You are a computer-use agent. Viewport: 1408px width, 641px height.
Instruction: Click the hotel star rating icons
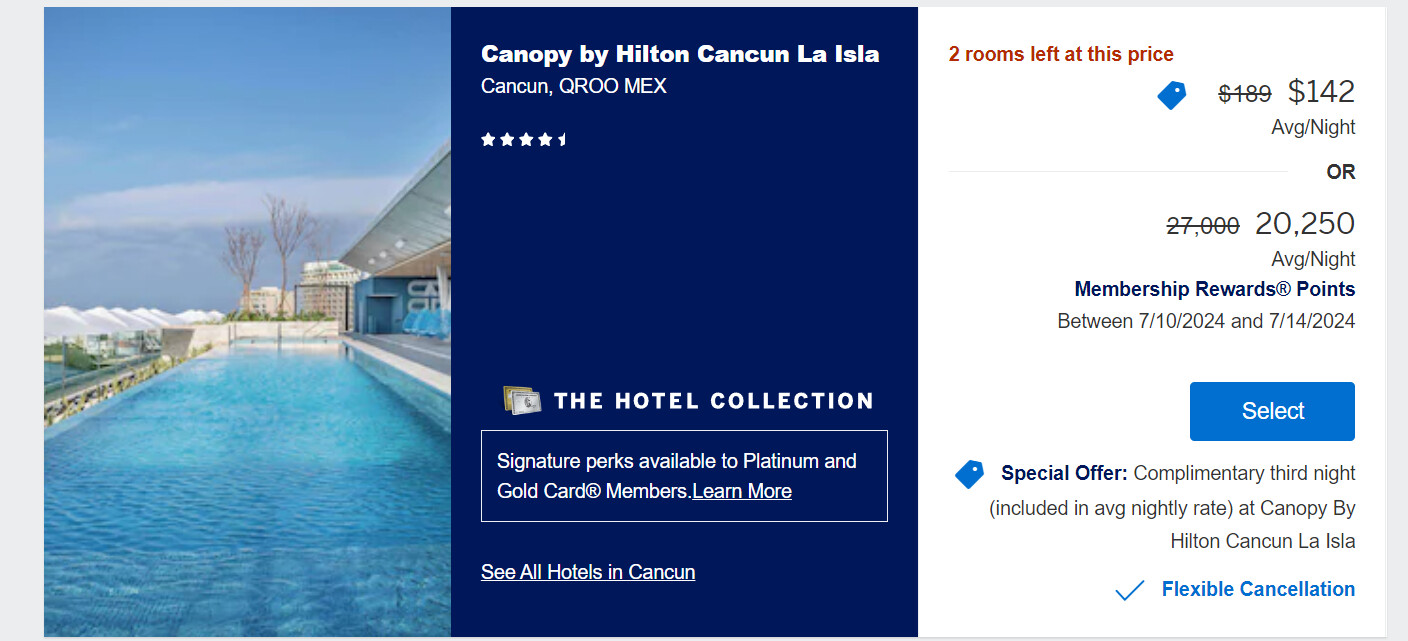point(523,140)
